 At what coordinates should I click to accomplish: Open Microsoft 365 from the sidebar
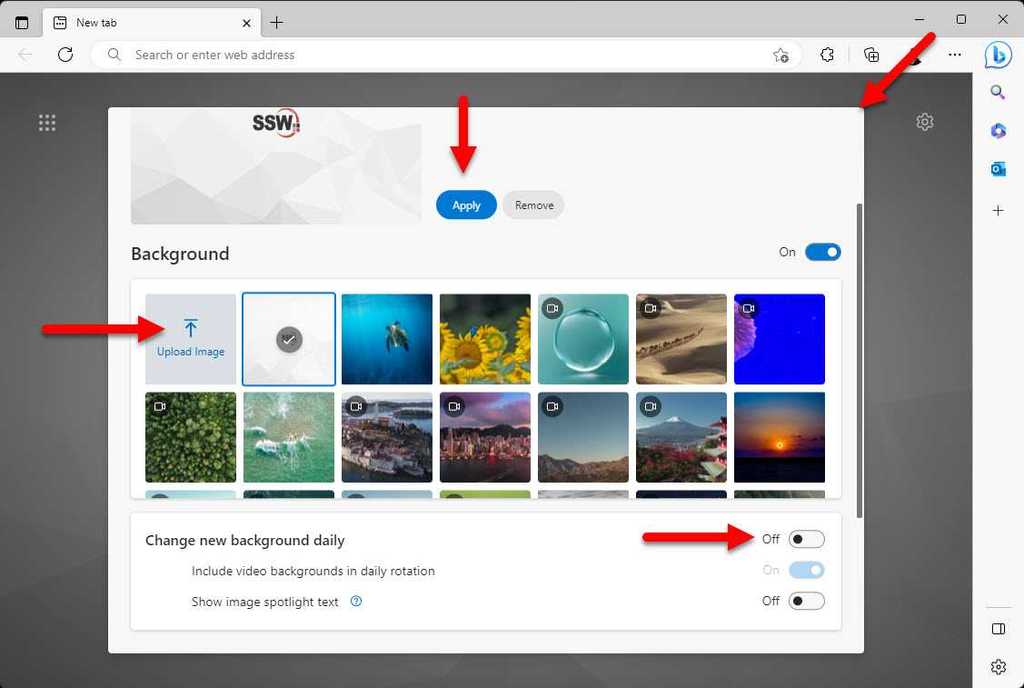click(x=998, y=131)
